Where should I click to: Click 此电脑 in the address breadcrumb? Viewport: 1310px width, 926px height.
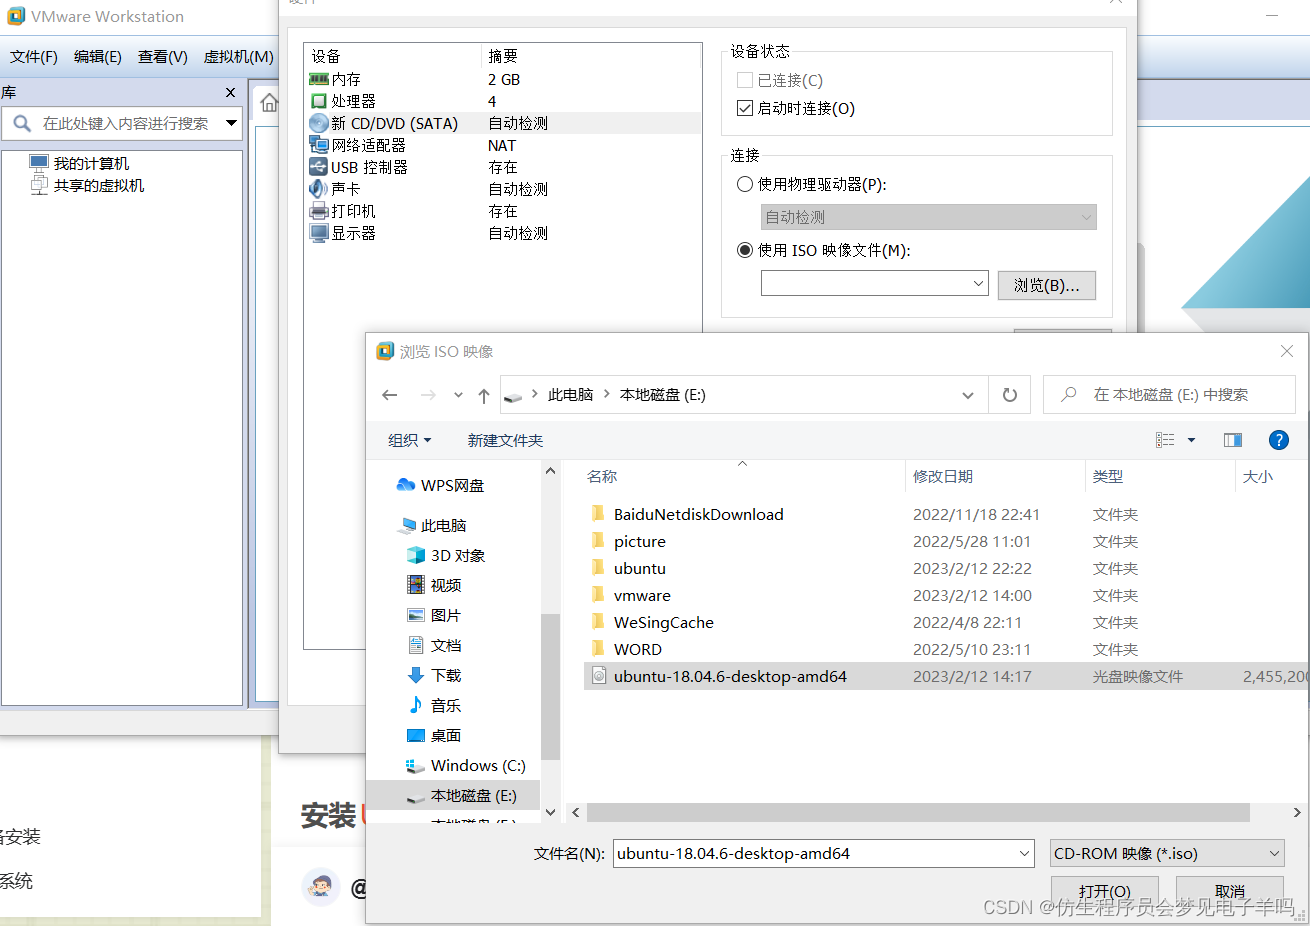(571, 395)
